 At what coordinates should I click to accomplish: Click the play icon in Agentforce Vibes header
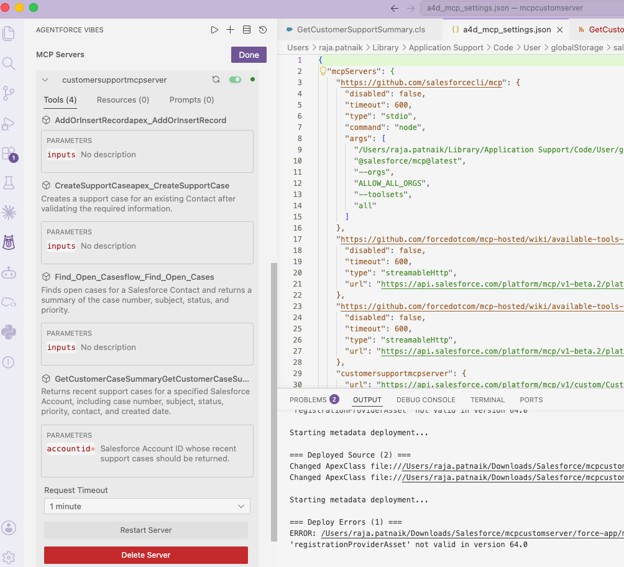pyautogui.click(x=214, y=30)
